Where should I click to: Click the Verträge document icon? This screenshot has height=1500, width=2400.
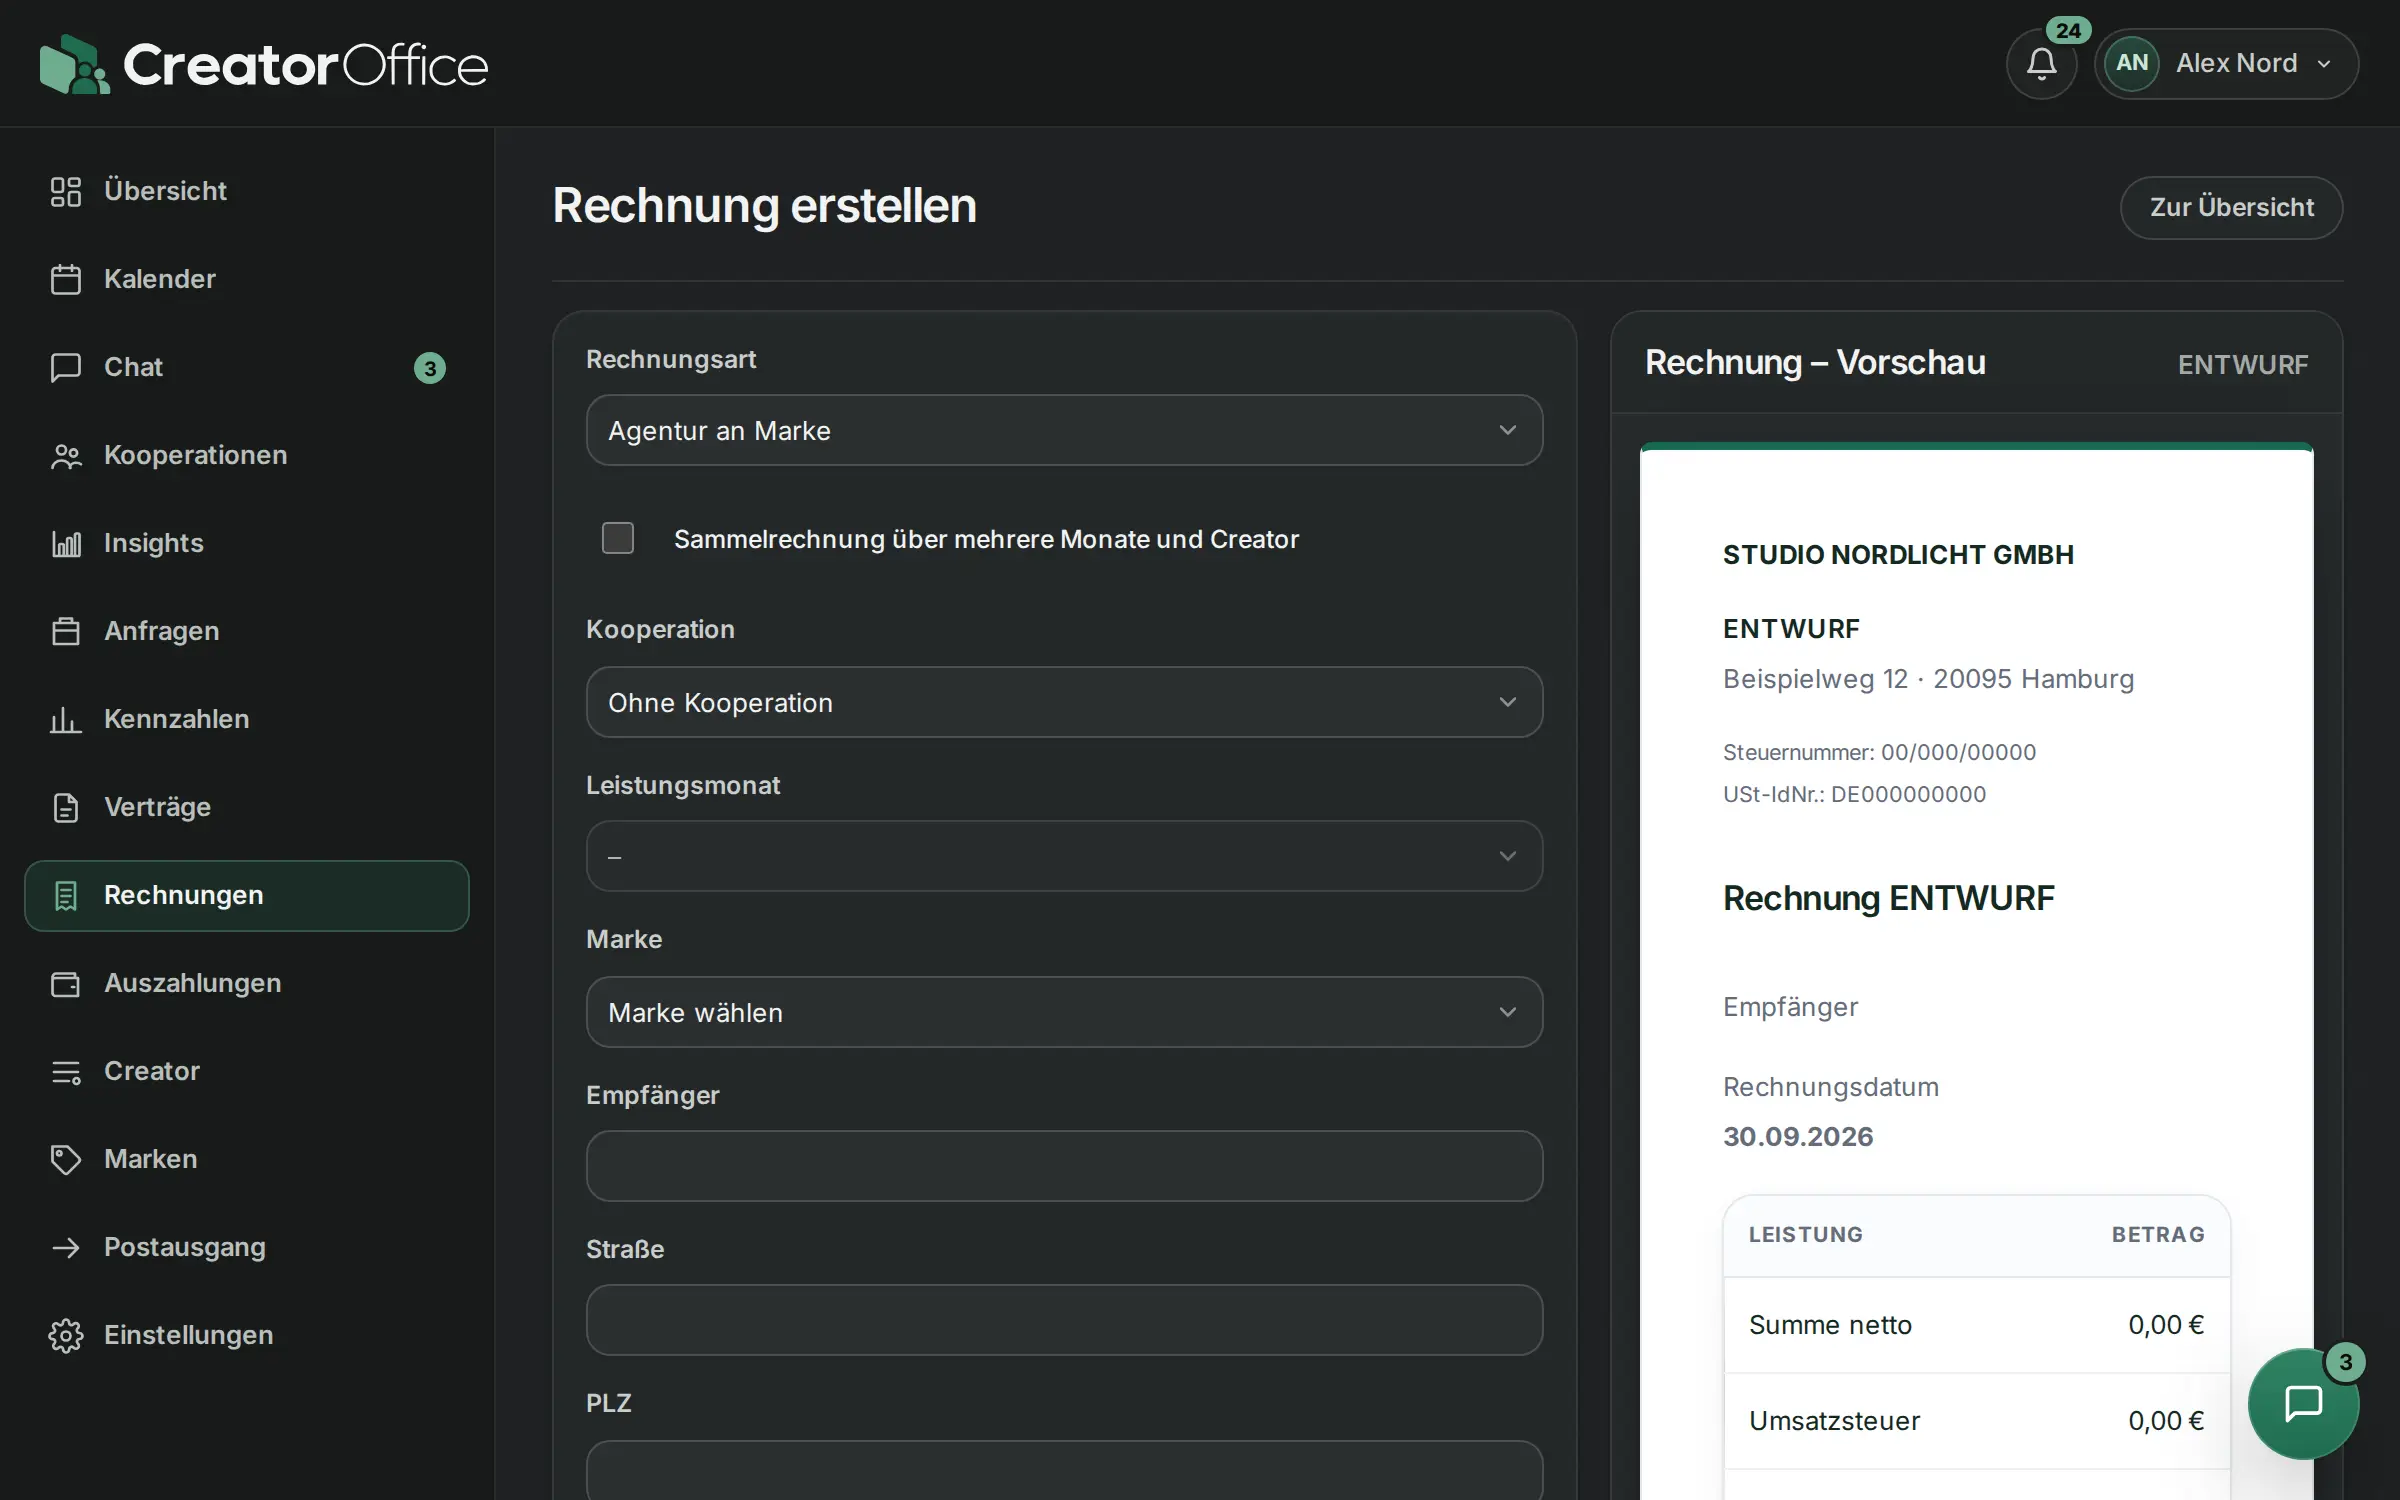point(66,807)
